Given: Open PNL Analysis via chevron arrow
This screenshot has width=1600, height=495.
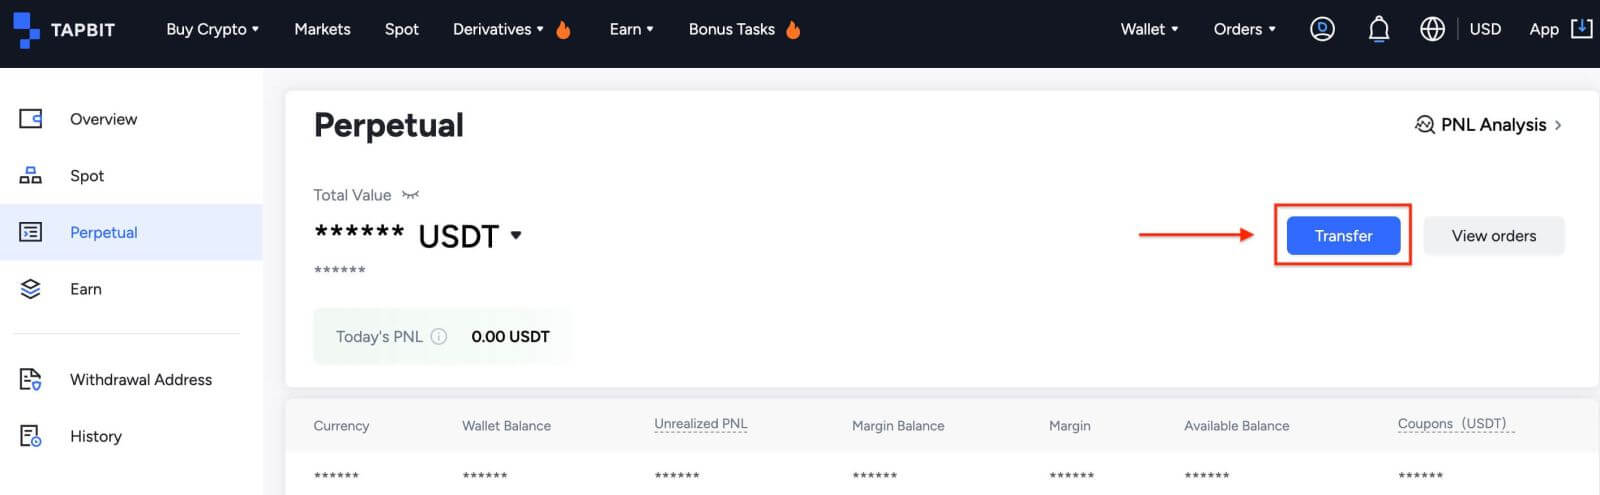Looking at the screenshot, I should [1558, 125].
